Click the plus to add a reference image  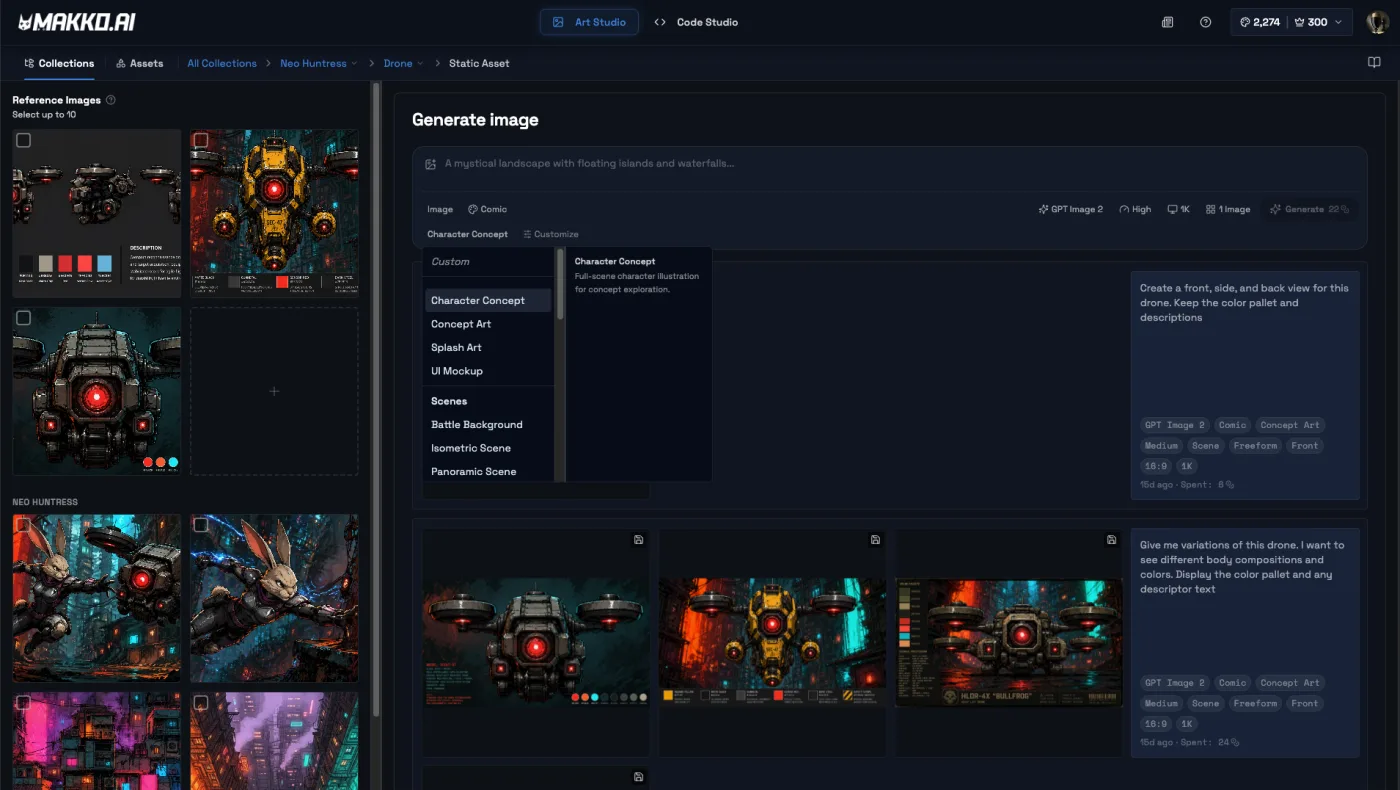point(274,391)
